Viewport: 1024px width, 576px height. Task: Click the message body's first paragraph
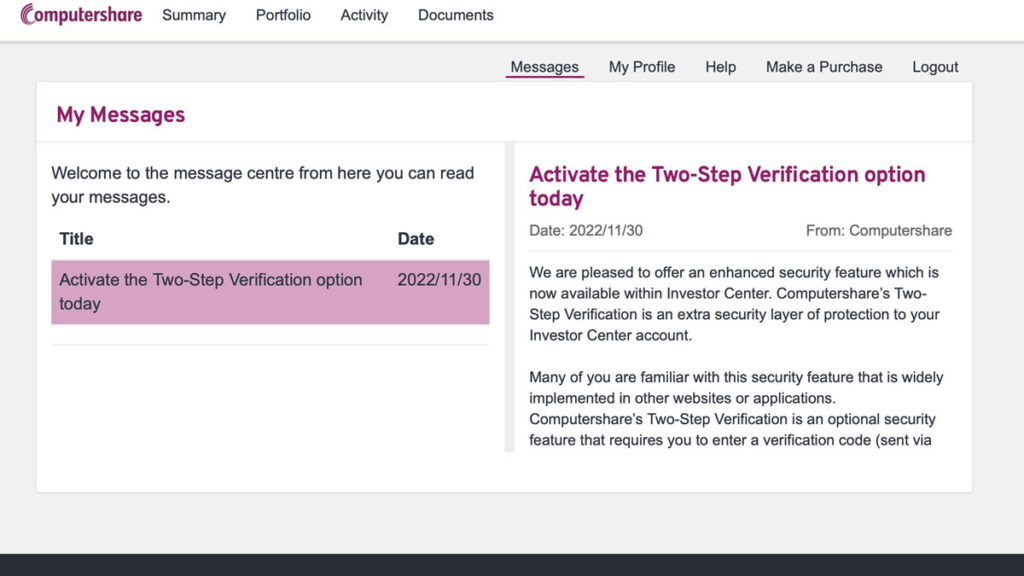point(734,304)
